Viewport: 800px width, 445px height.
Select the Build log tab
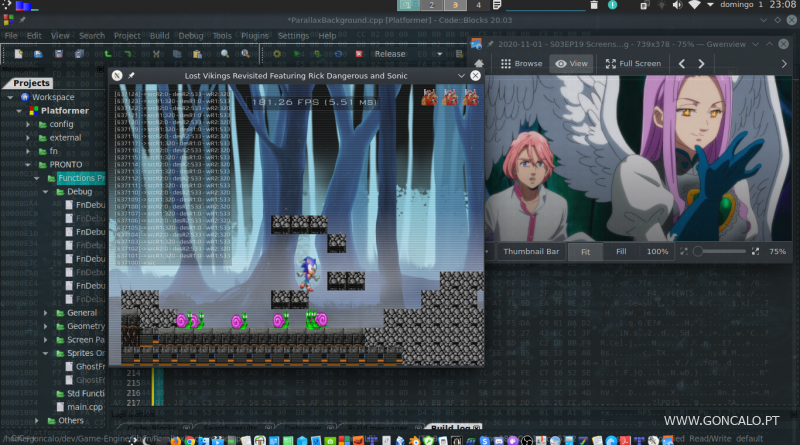click(455, 428)
